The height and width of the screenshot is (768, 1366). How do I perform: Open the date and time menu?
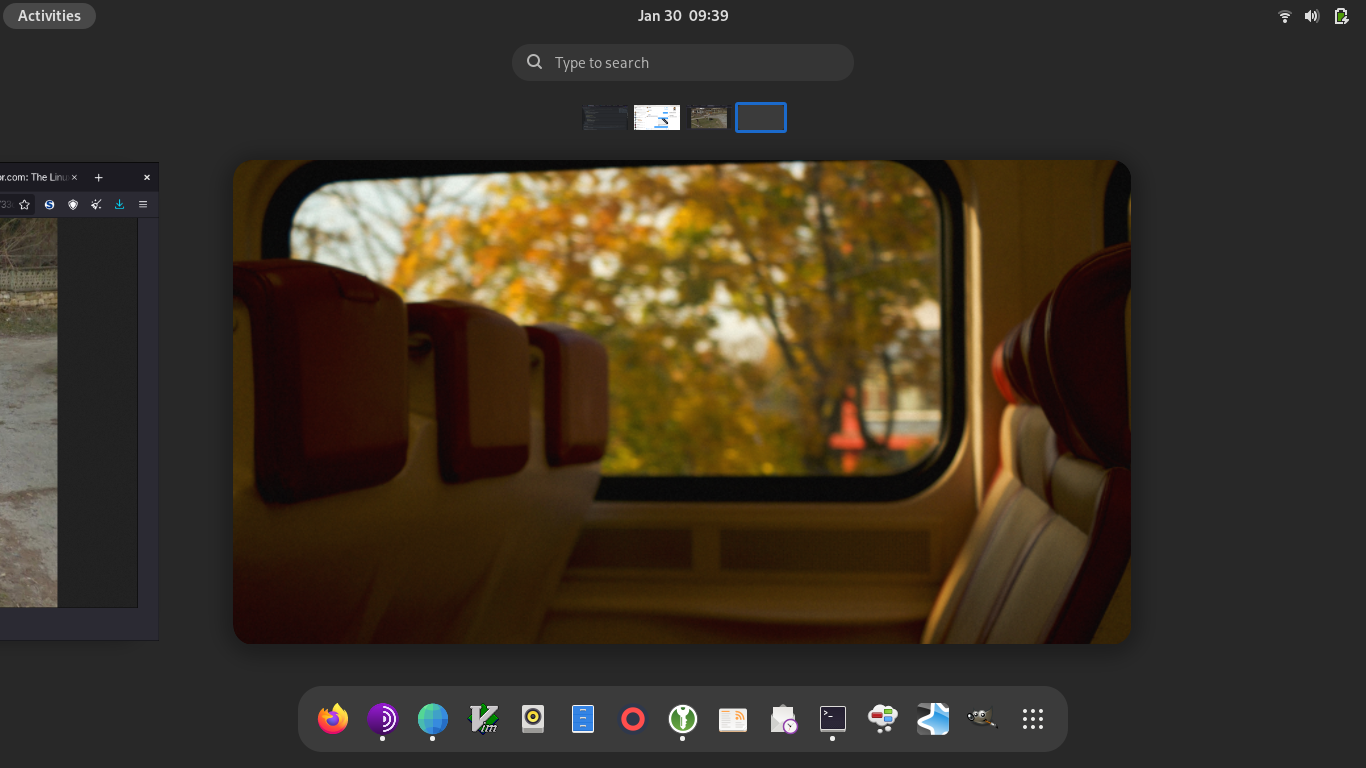coord(683,16)
